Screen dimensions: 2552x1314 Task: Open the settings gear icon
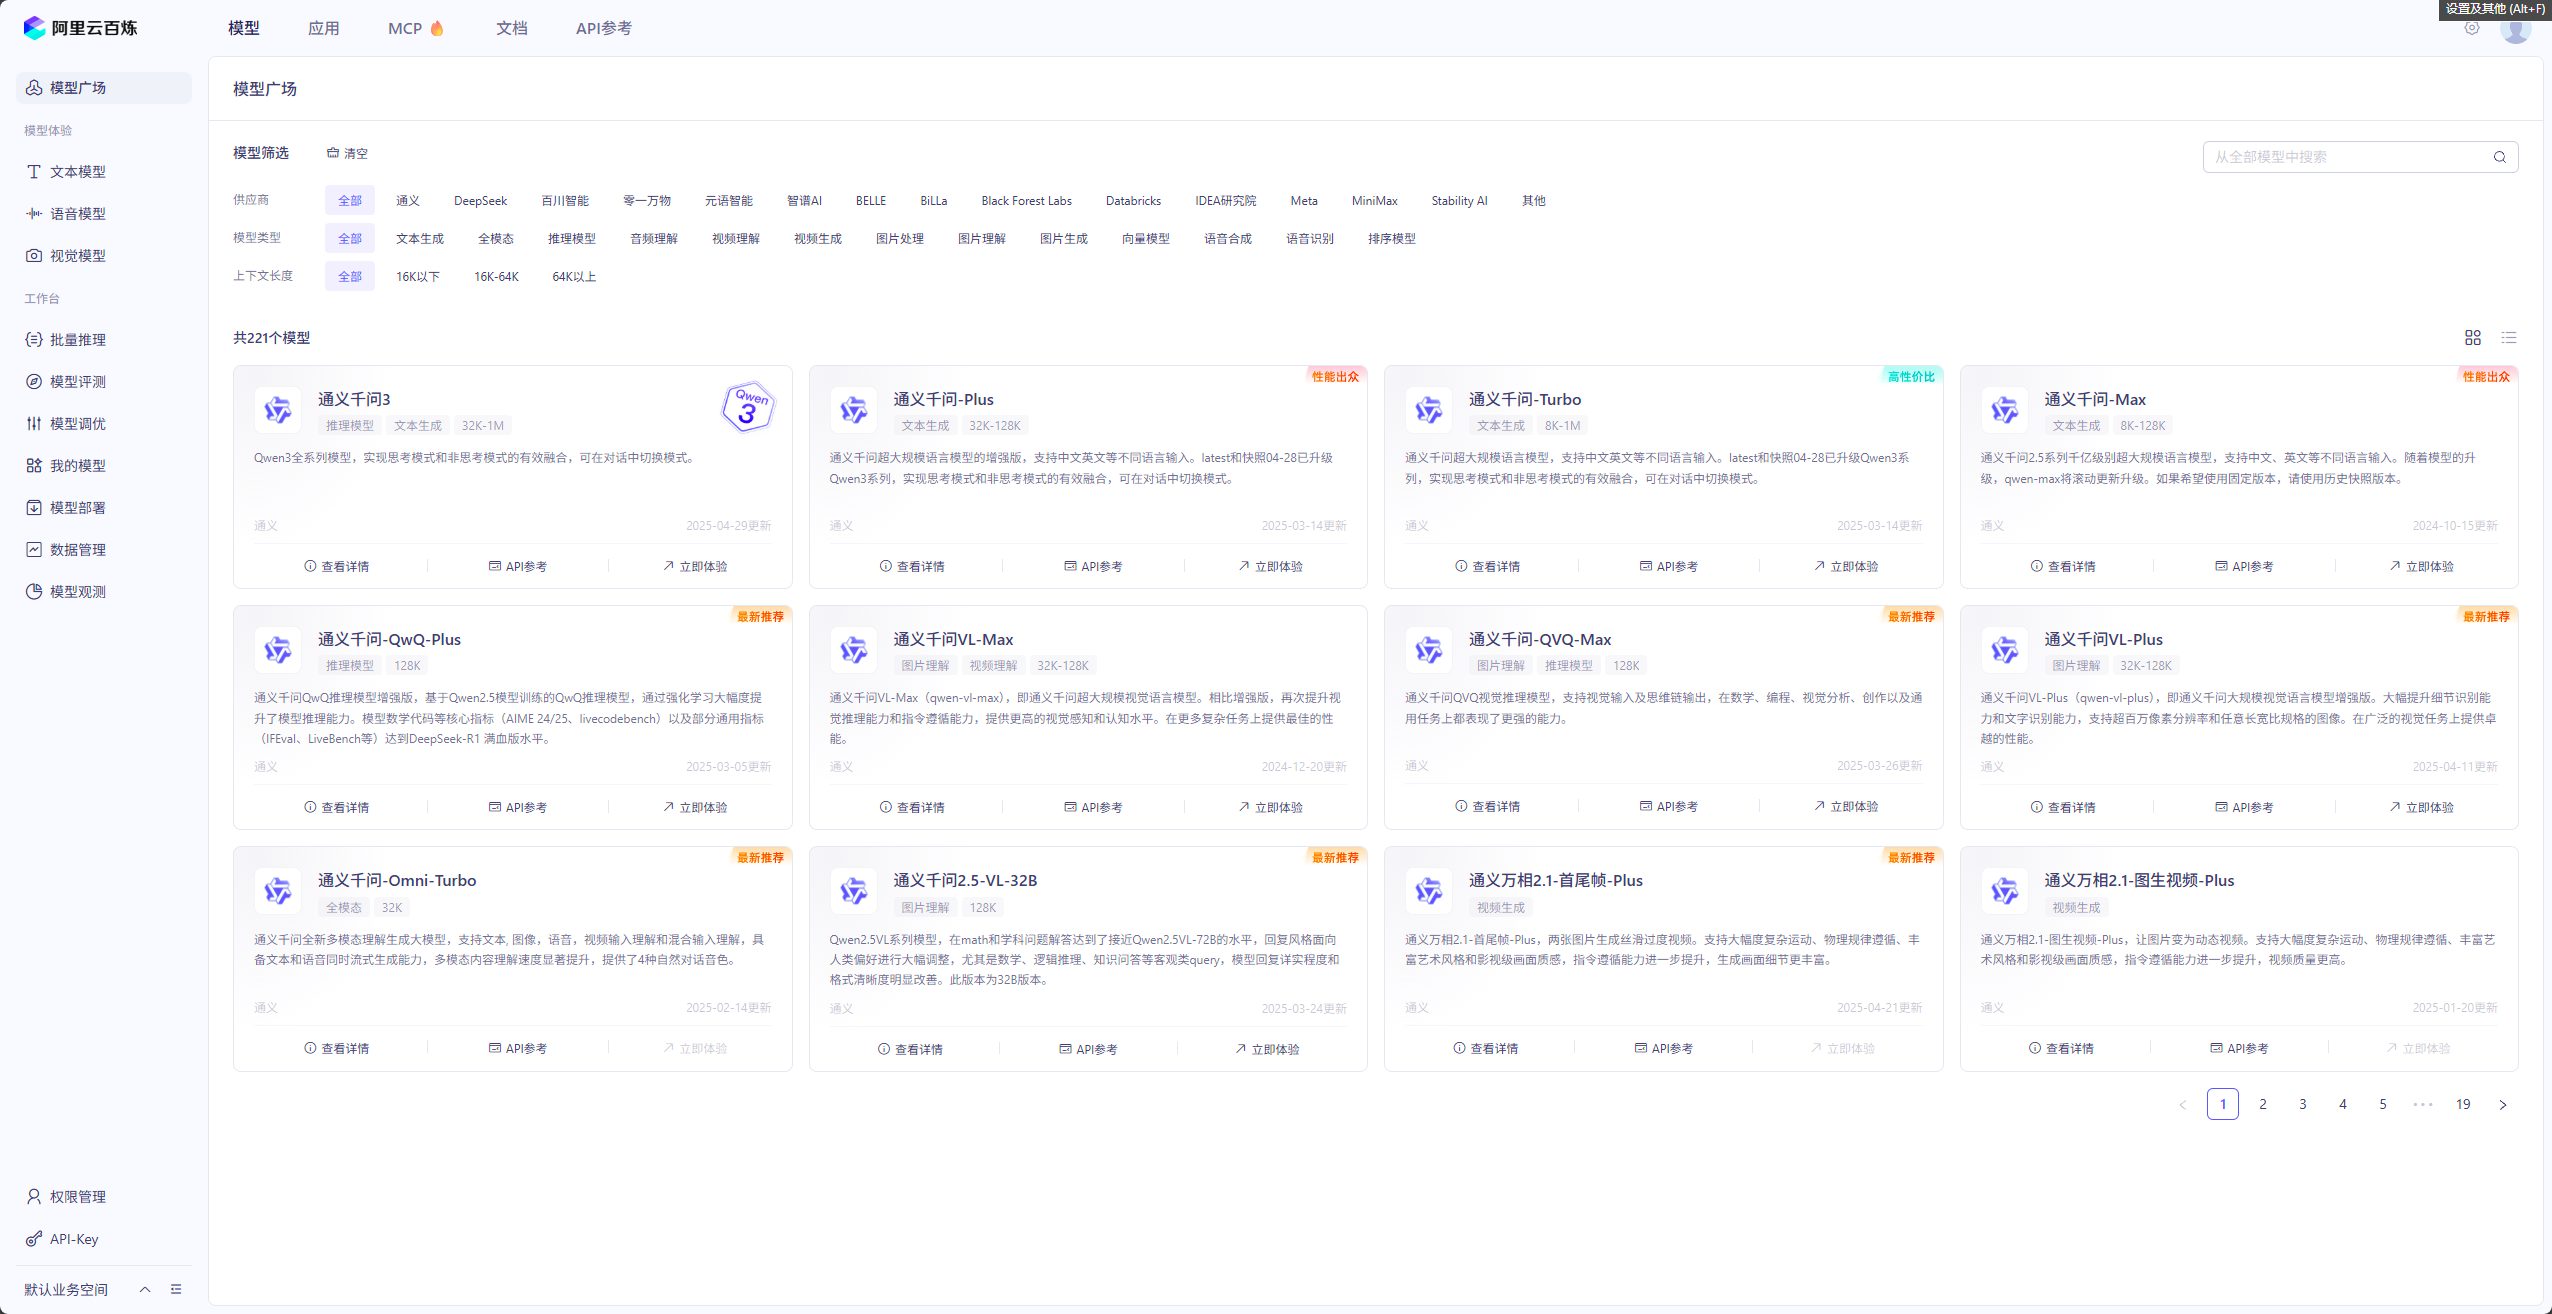(x=2472, y=28)
